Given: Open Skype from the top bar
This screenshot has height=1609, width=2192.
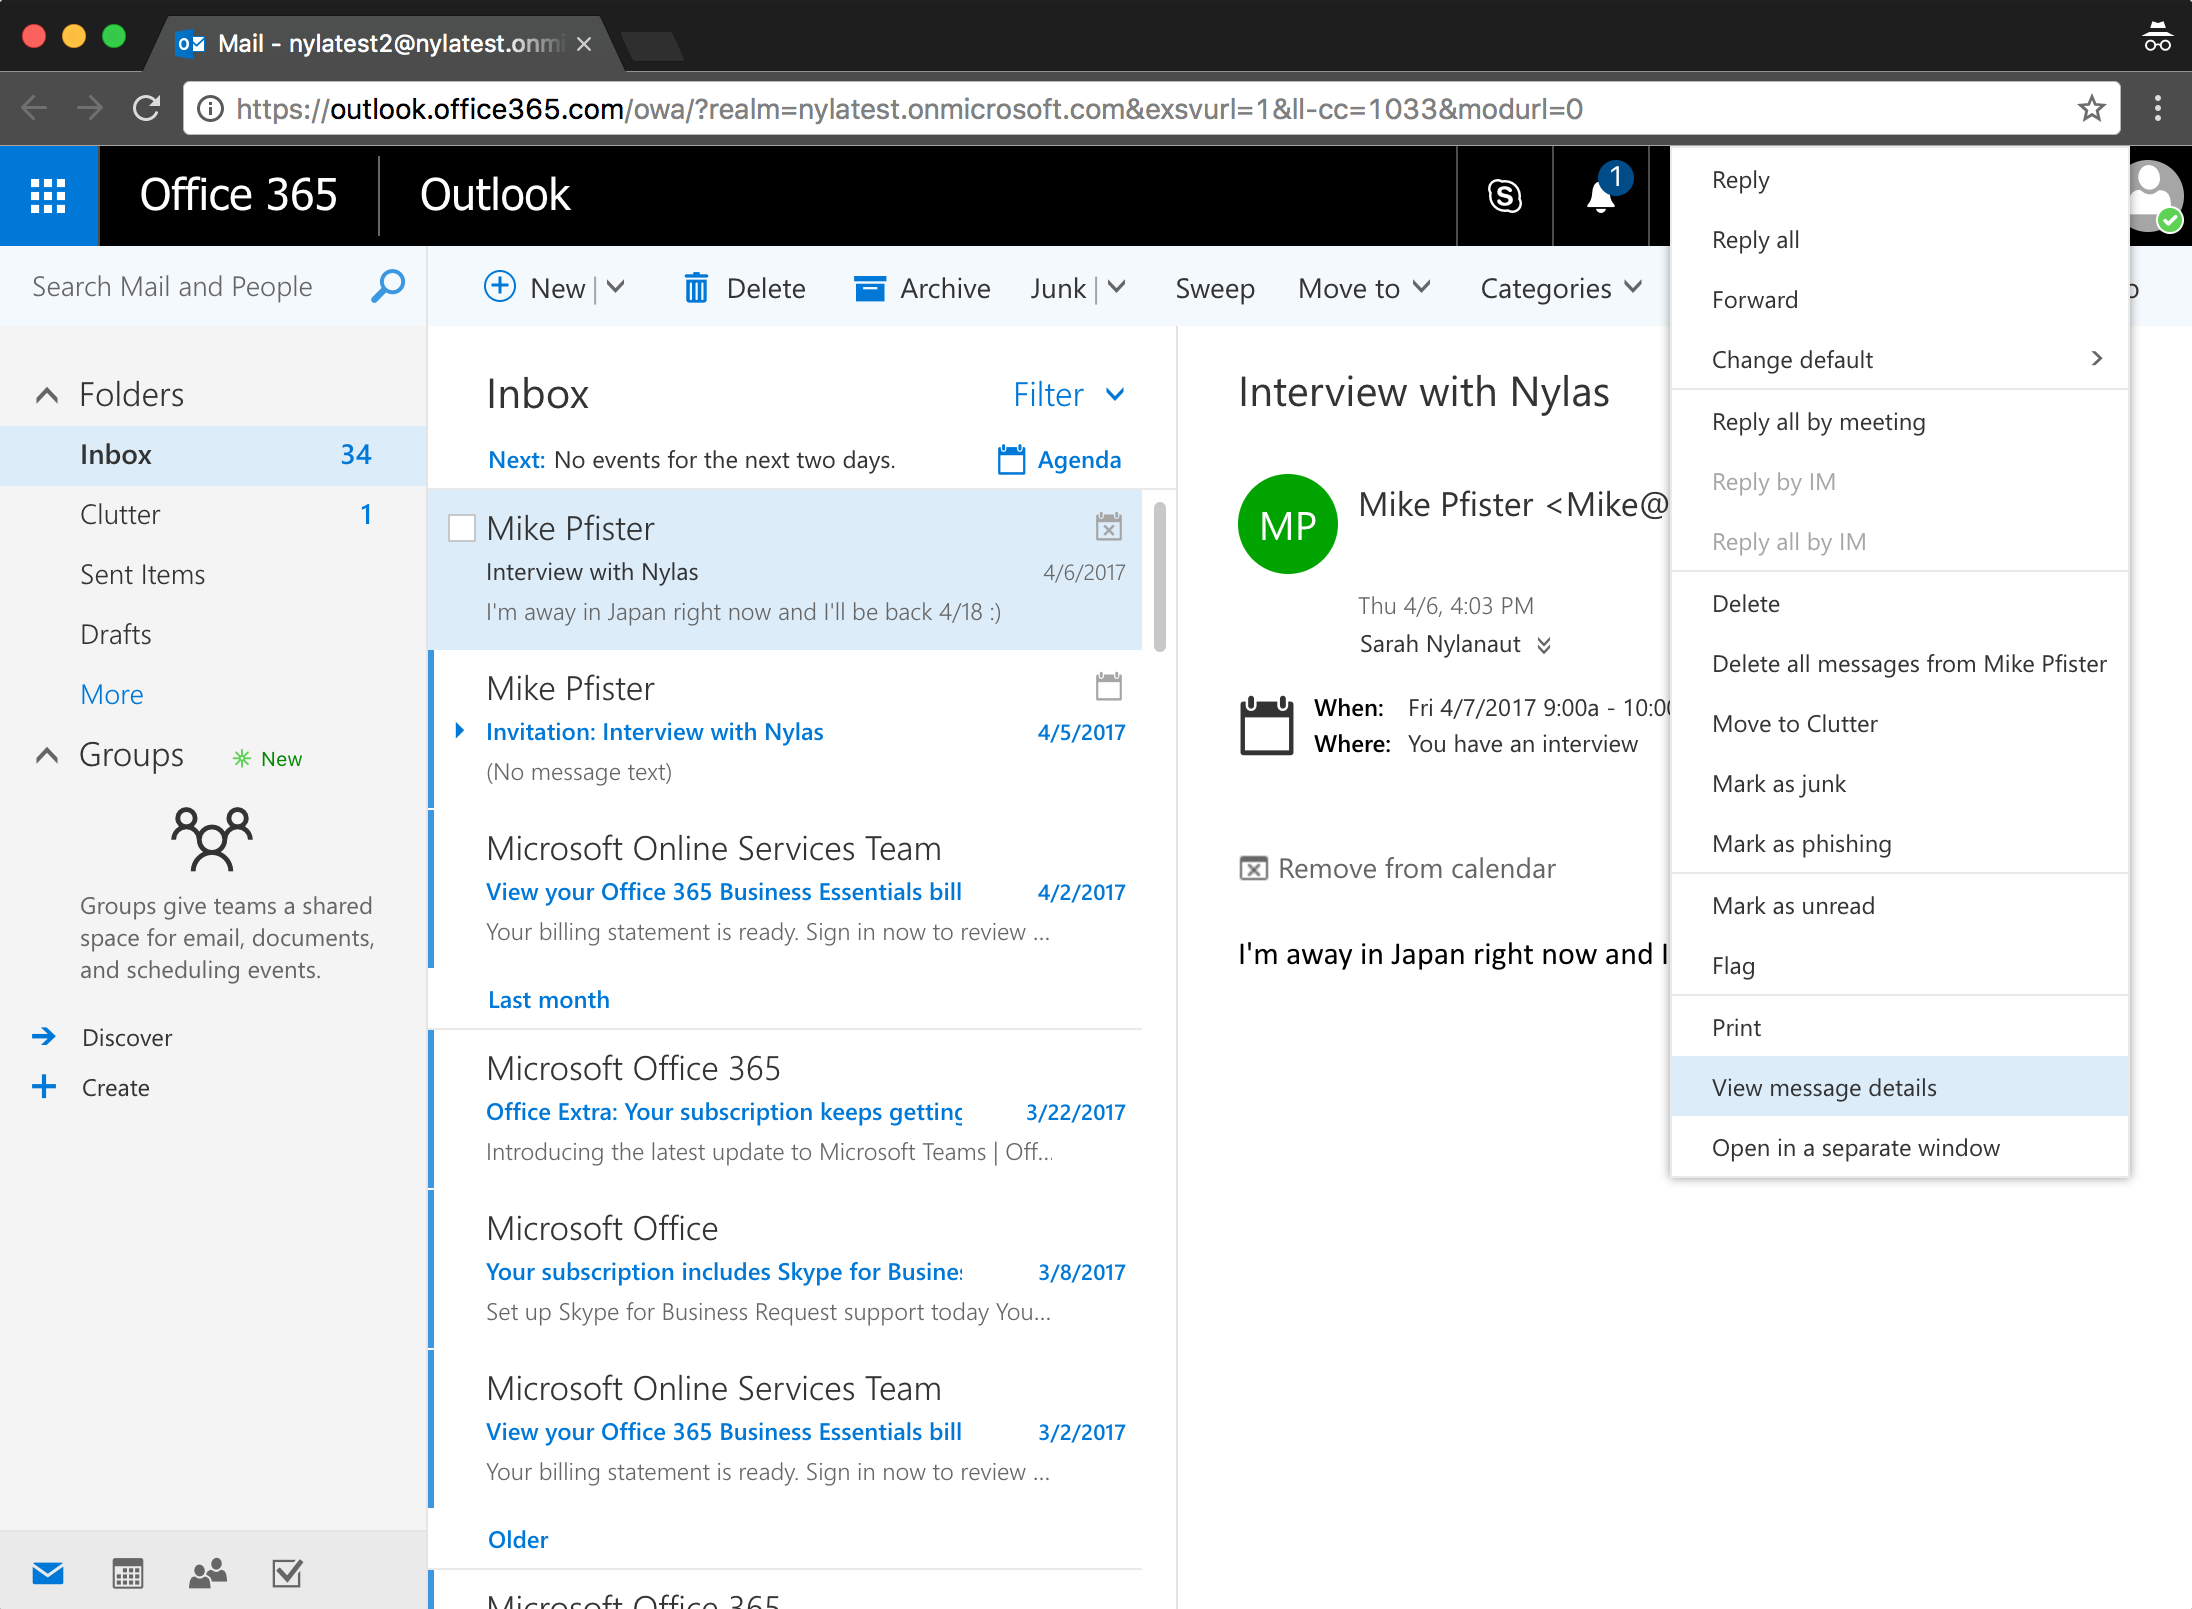Looking at the screenshot, I should 1504,196.
